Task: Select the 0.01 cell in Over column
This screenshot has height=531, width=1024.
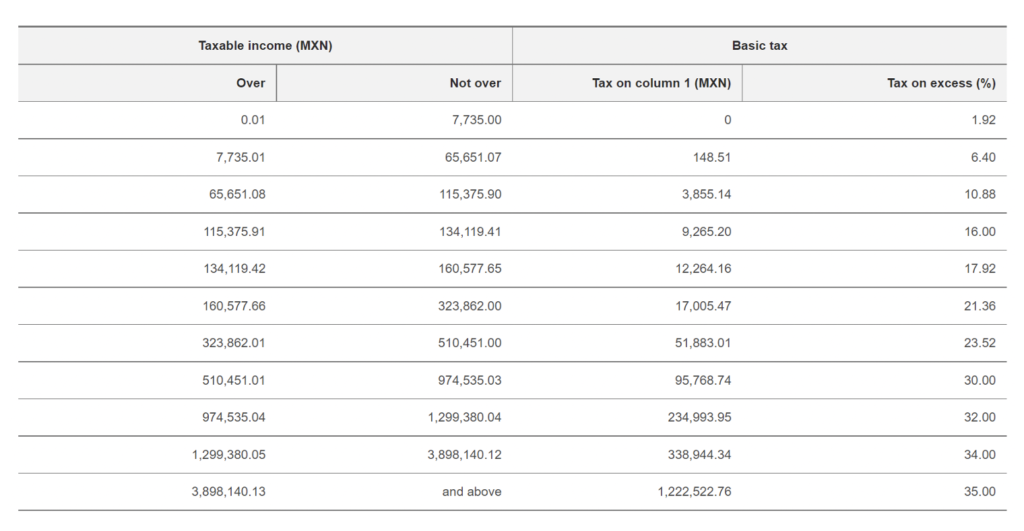Action: [252, 120]
